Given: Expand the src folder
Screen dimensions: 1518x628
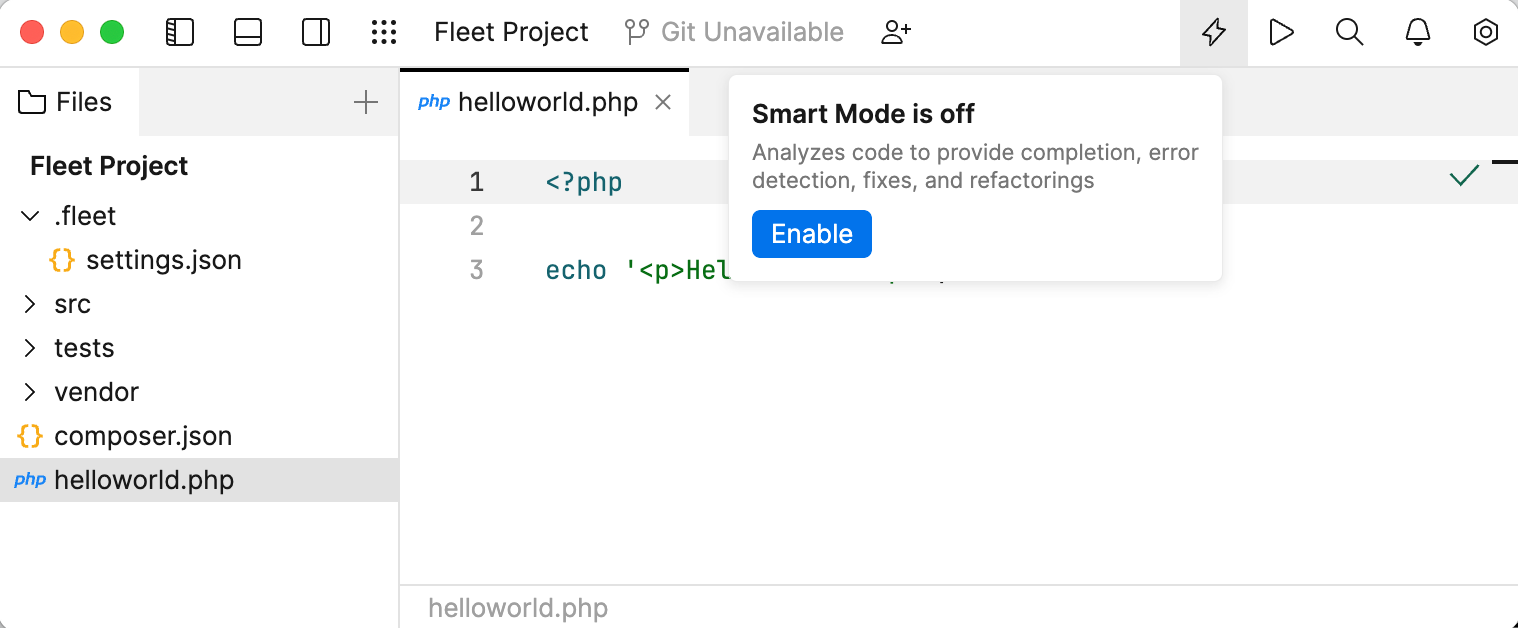Looking at the screenshot, I should (x=29, y=304).
